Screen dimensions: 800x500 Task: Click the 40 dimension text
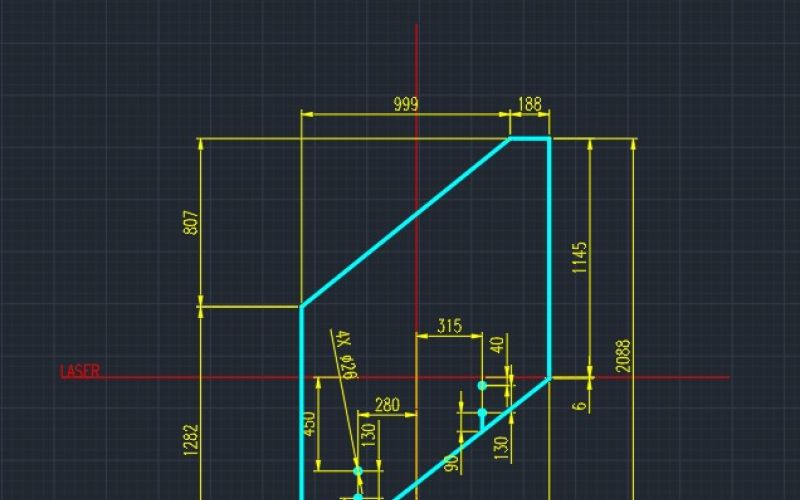497,345
